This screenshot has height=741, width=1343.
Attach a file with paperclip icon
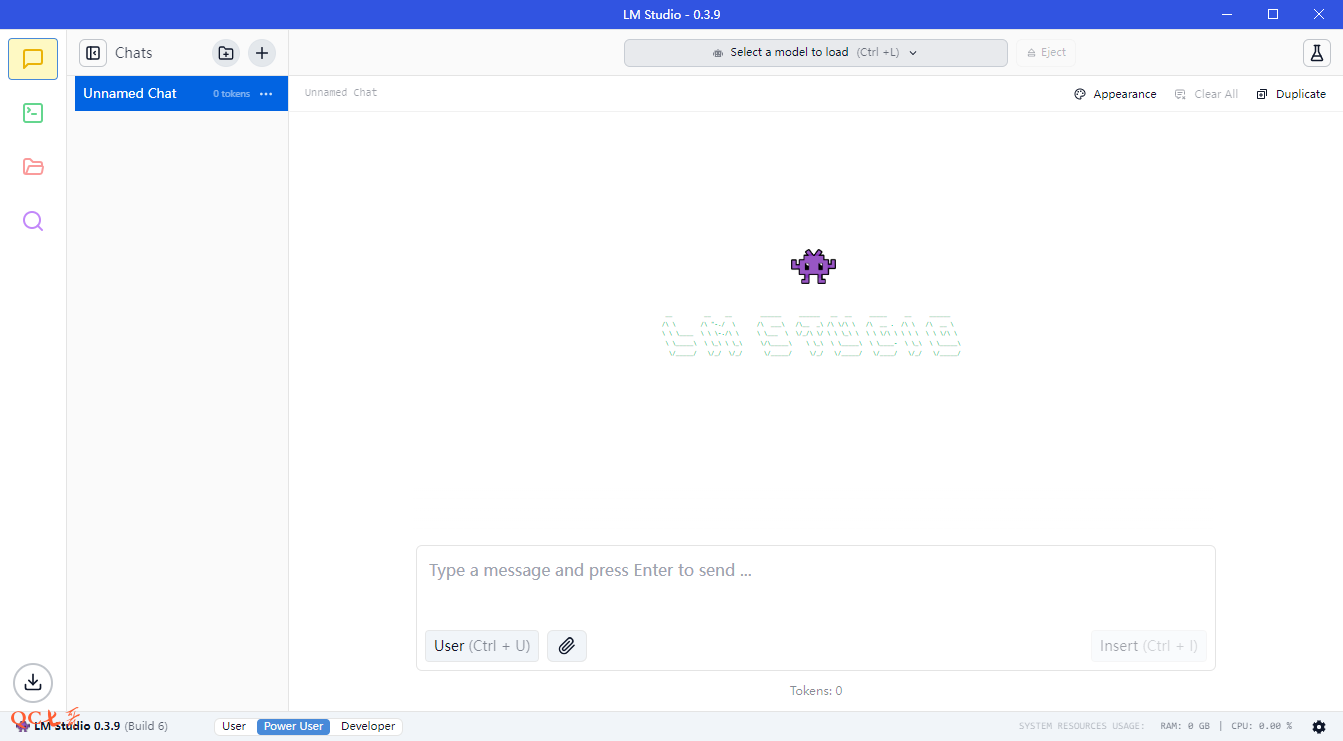click(567, 646)
